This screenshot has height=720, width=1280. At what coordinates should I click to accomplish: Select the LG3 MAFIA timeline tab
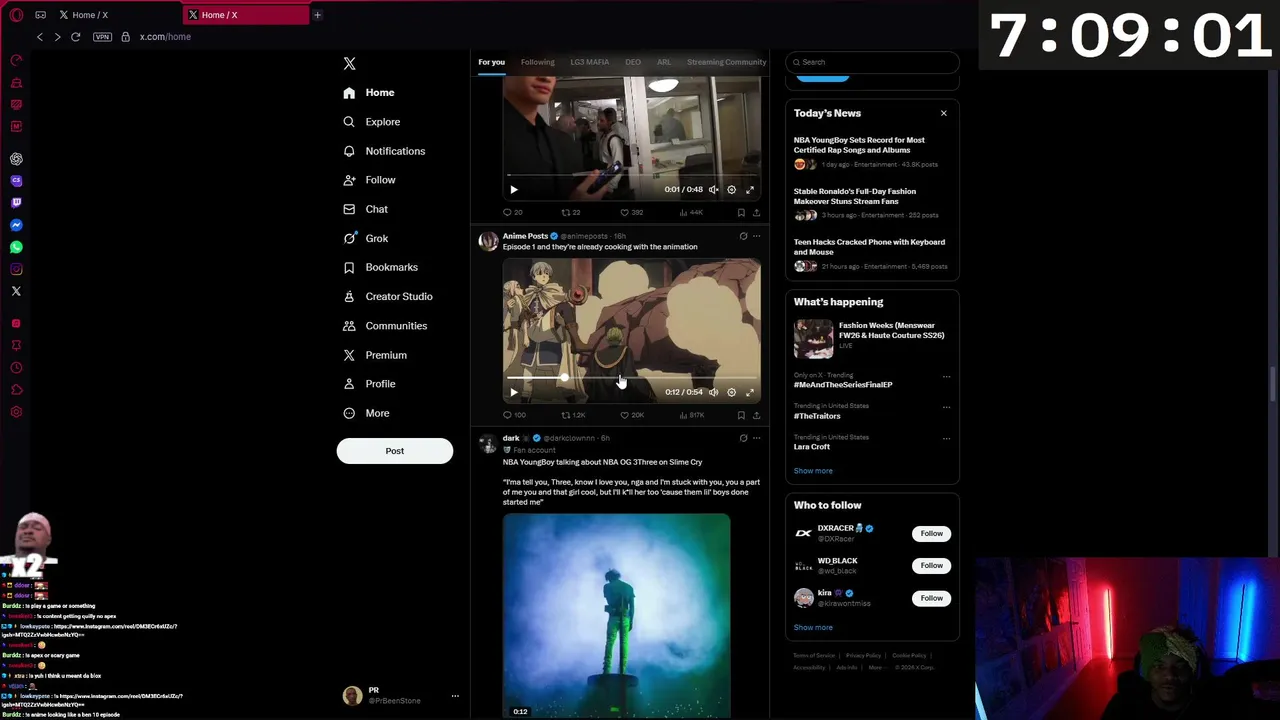[590, 62]
